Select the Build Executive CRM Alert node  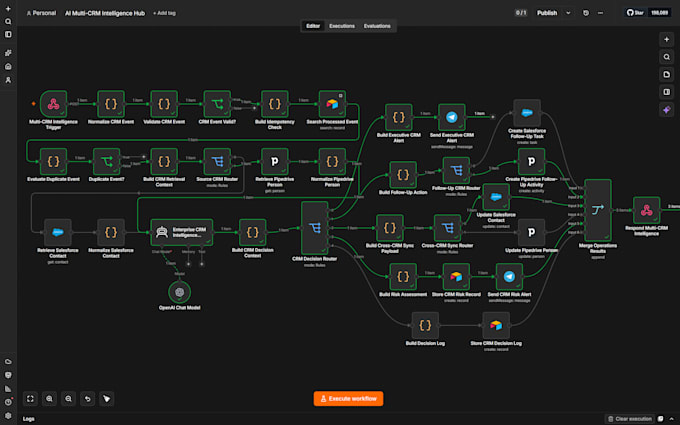[x=398, y=117]
